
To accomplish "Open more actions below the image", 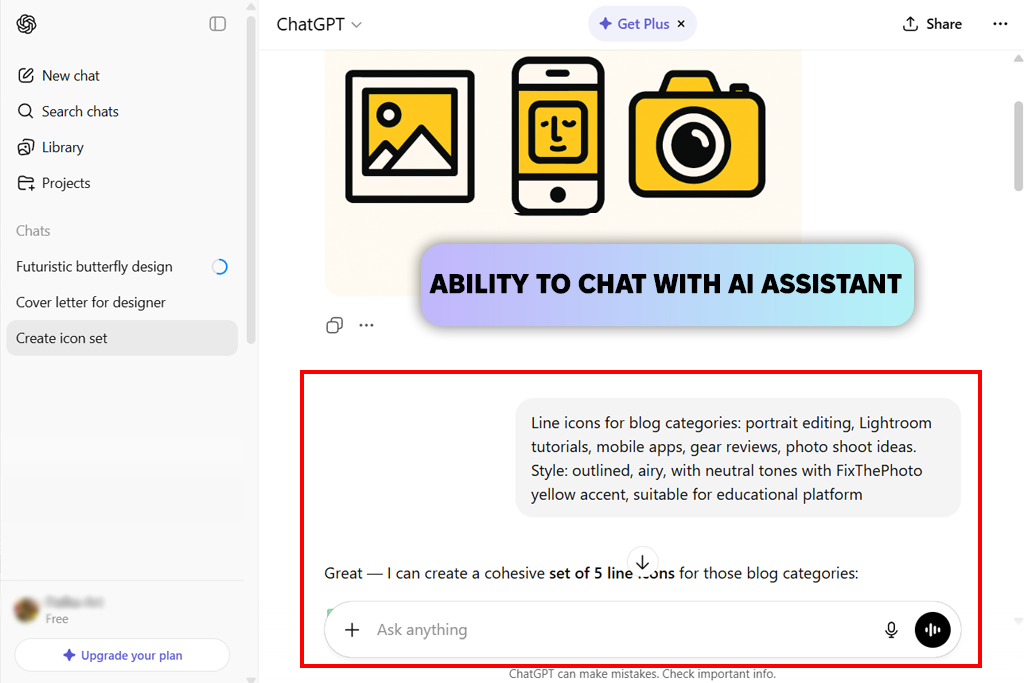I will coord(366,325).
